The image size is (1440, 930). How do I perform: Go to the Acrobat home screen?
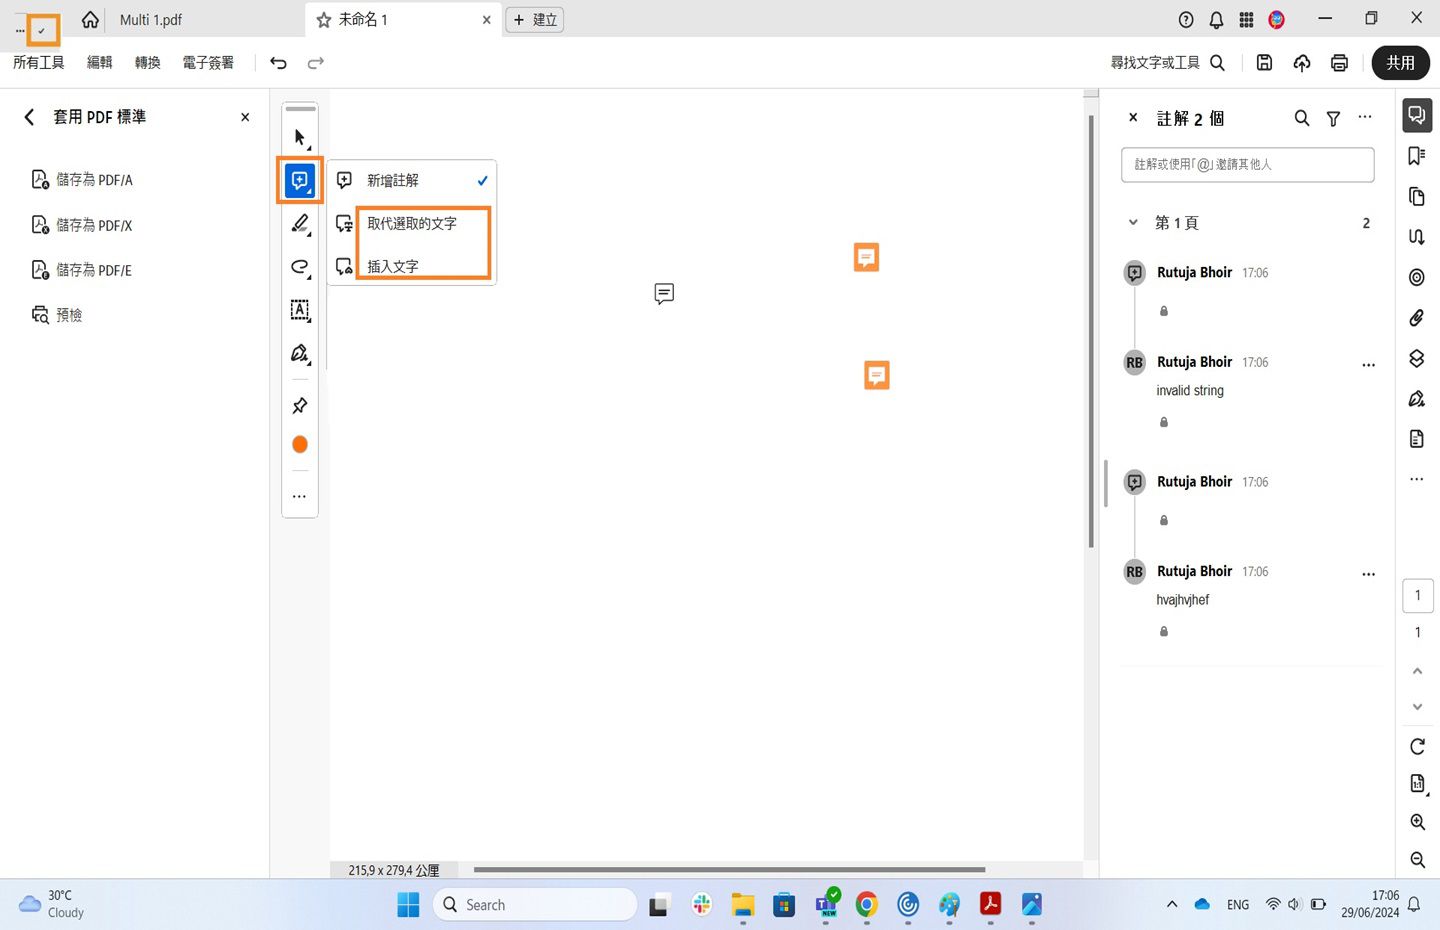click(x=90, y=20)
